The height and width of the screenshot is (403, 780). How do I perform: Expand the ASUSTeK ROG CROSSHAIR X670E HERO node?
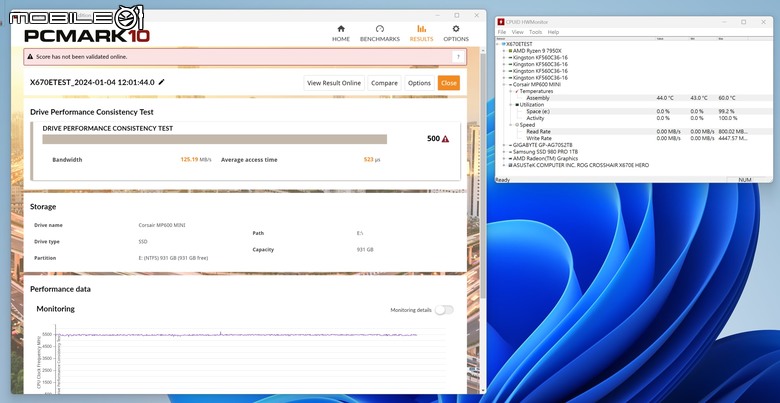504,165
